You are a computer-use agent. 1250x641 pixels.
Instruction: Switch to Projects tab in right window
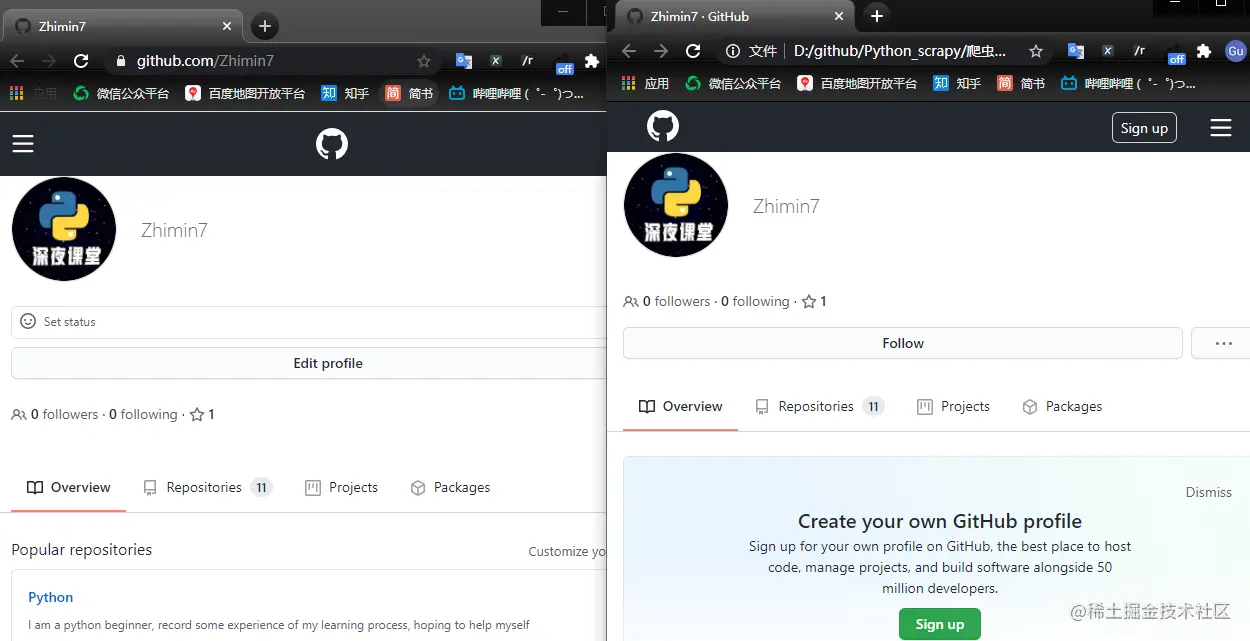click(953, 406)
